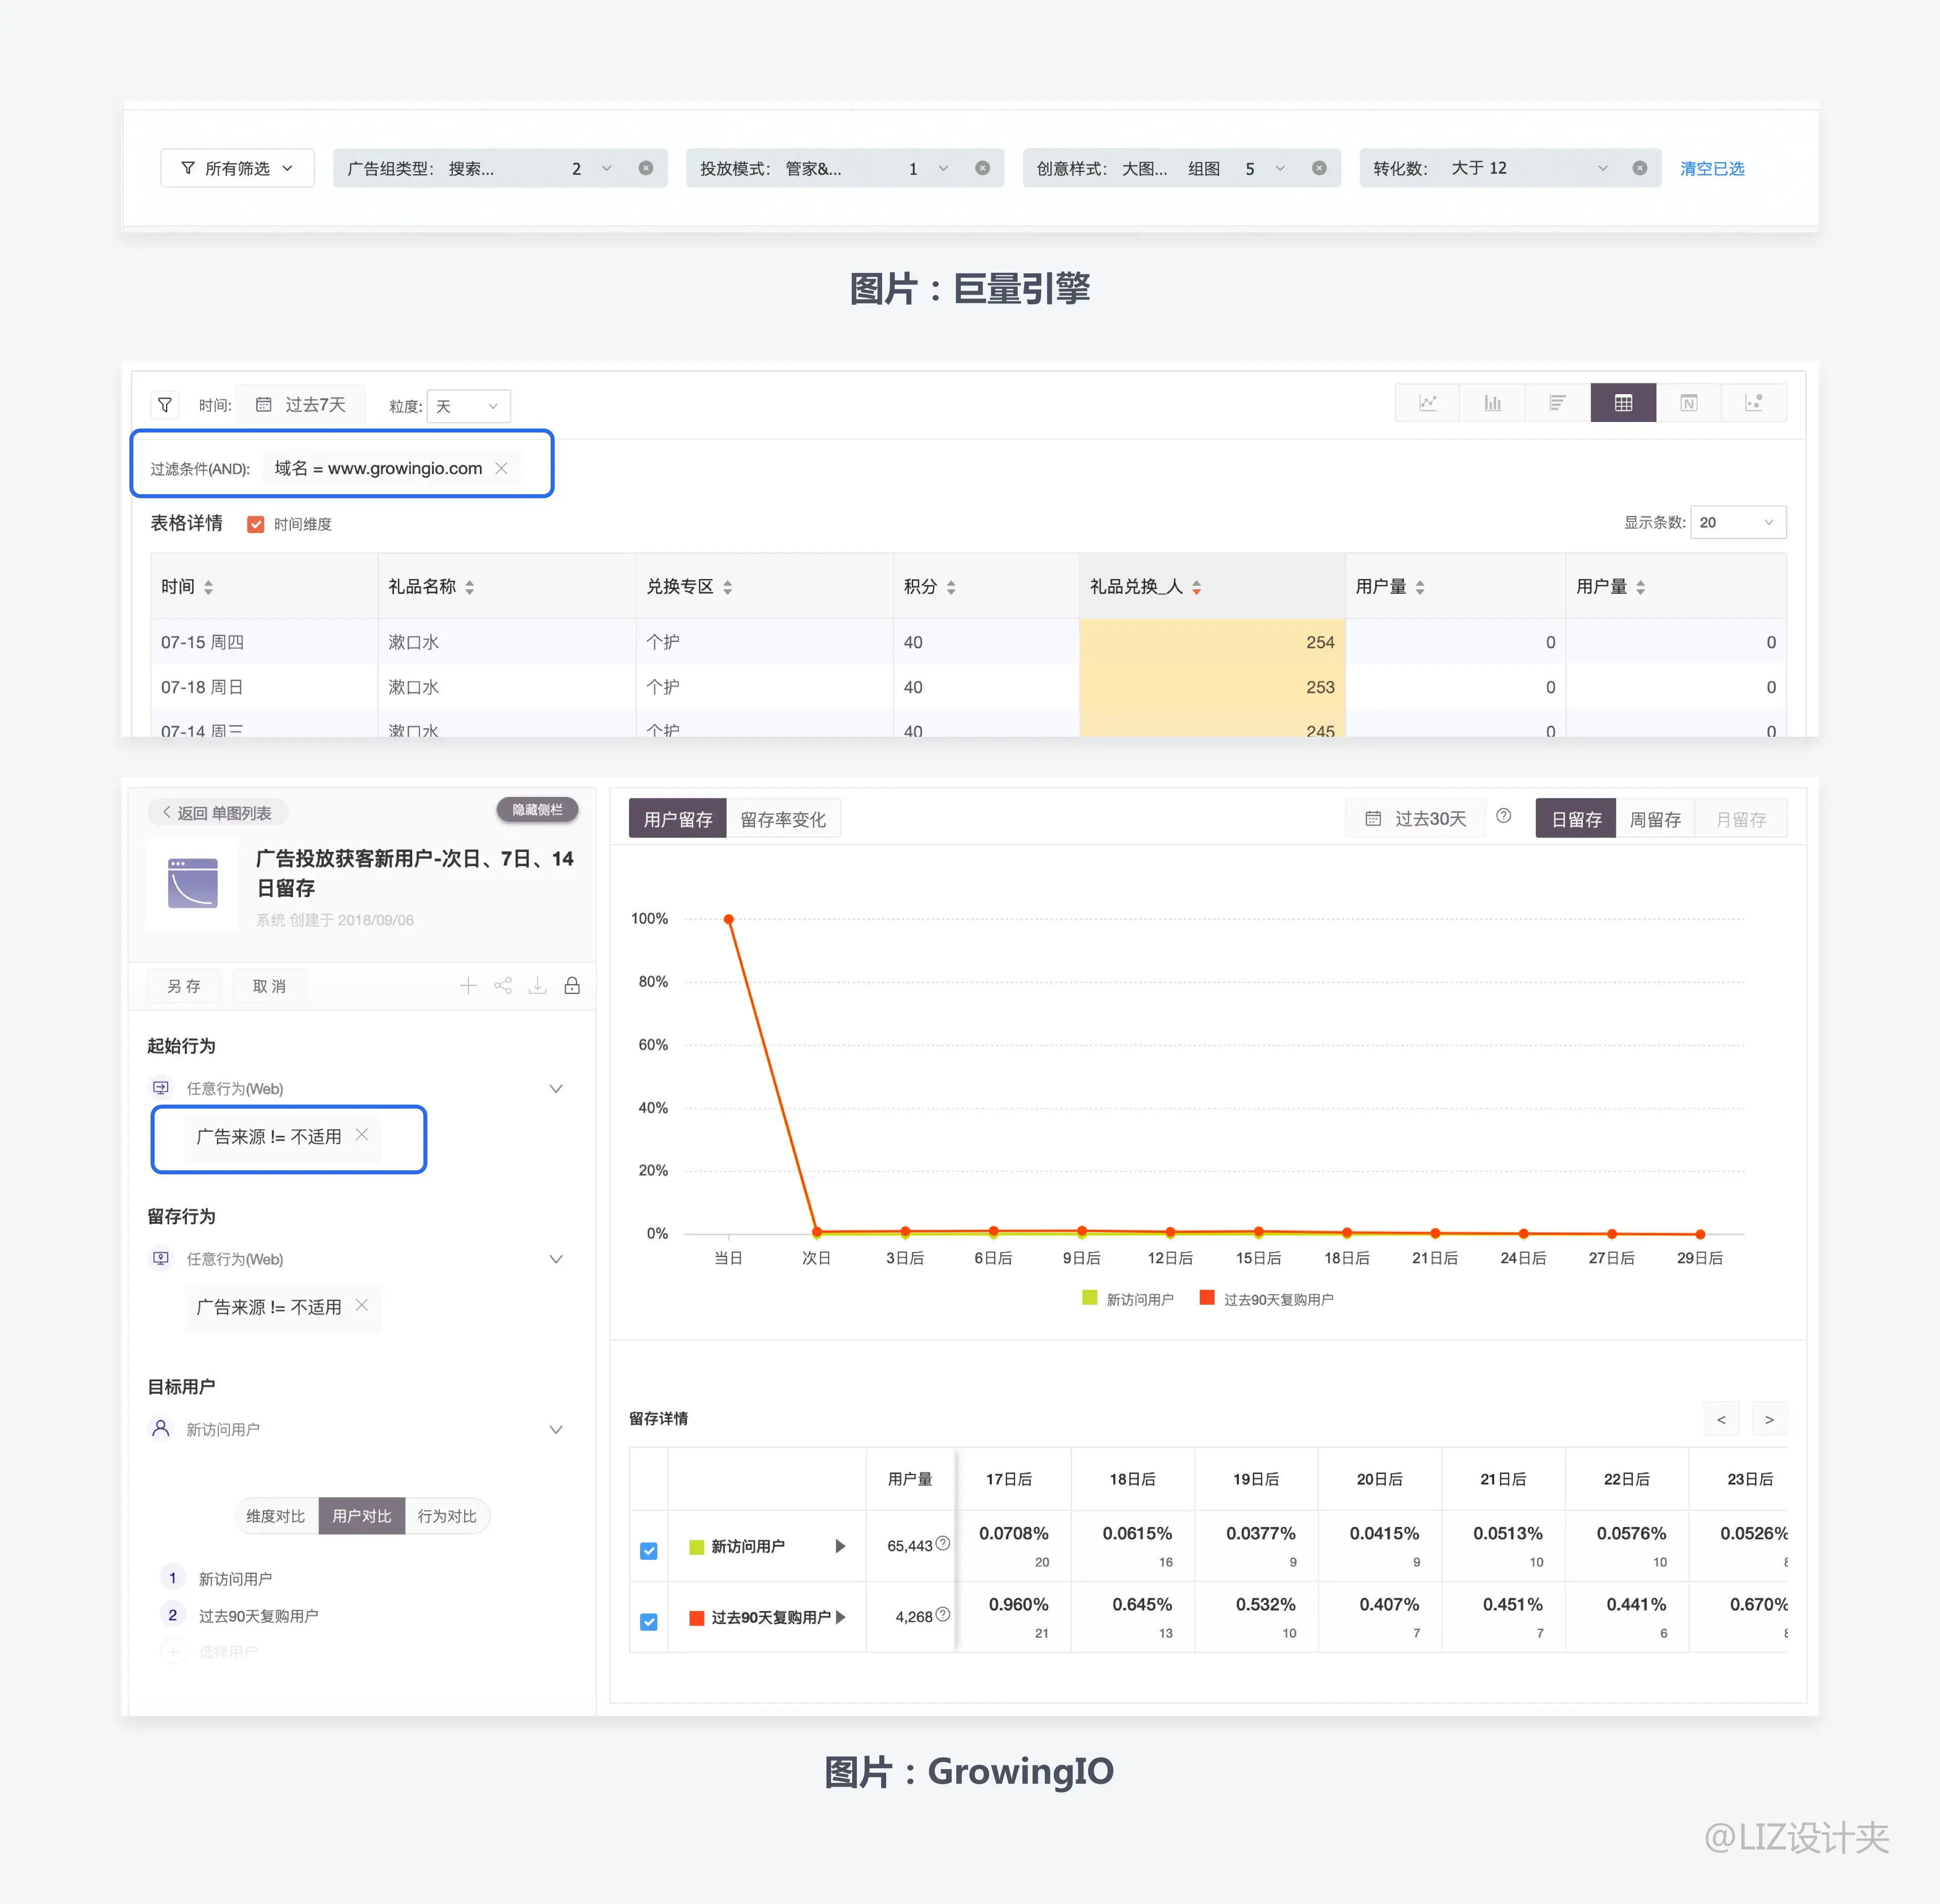This screenshot has width=1940, height=1904.
Task: Click the red 过去90天复购用户 legend swatch
Action: (1207, 1298)
